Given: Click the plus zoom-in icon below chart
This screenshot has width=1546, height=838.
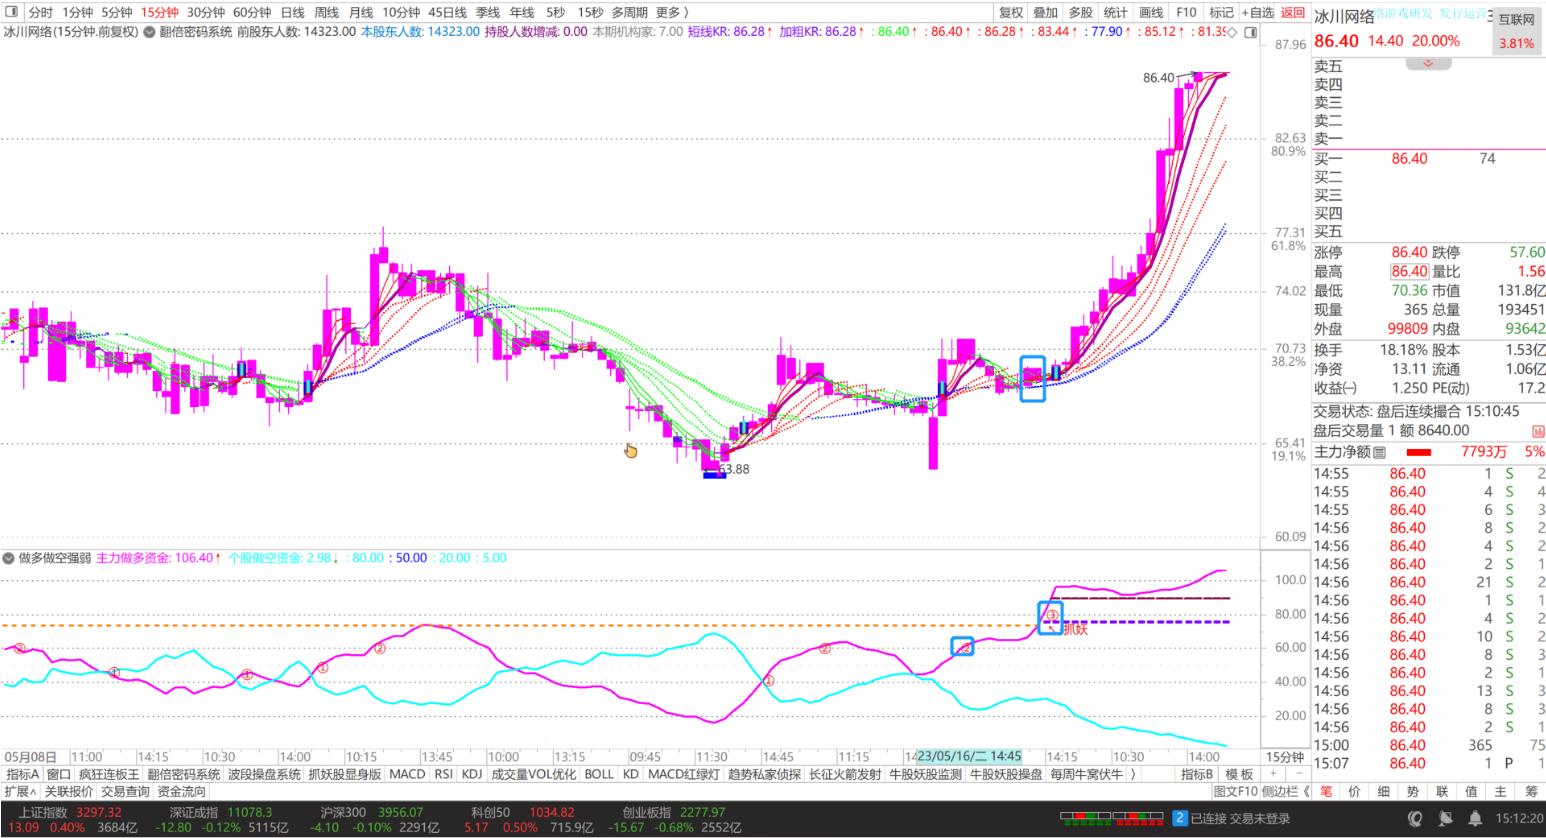Looking at the screenshot, I should pos(1272,774).
